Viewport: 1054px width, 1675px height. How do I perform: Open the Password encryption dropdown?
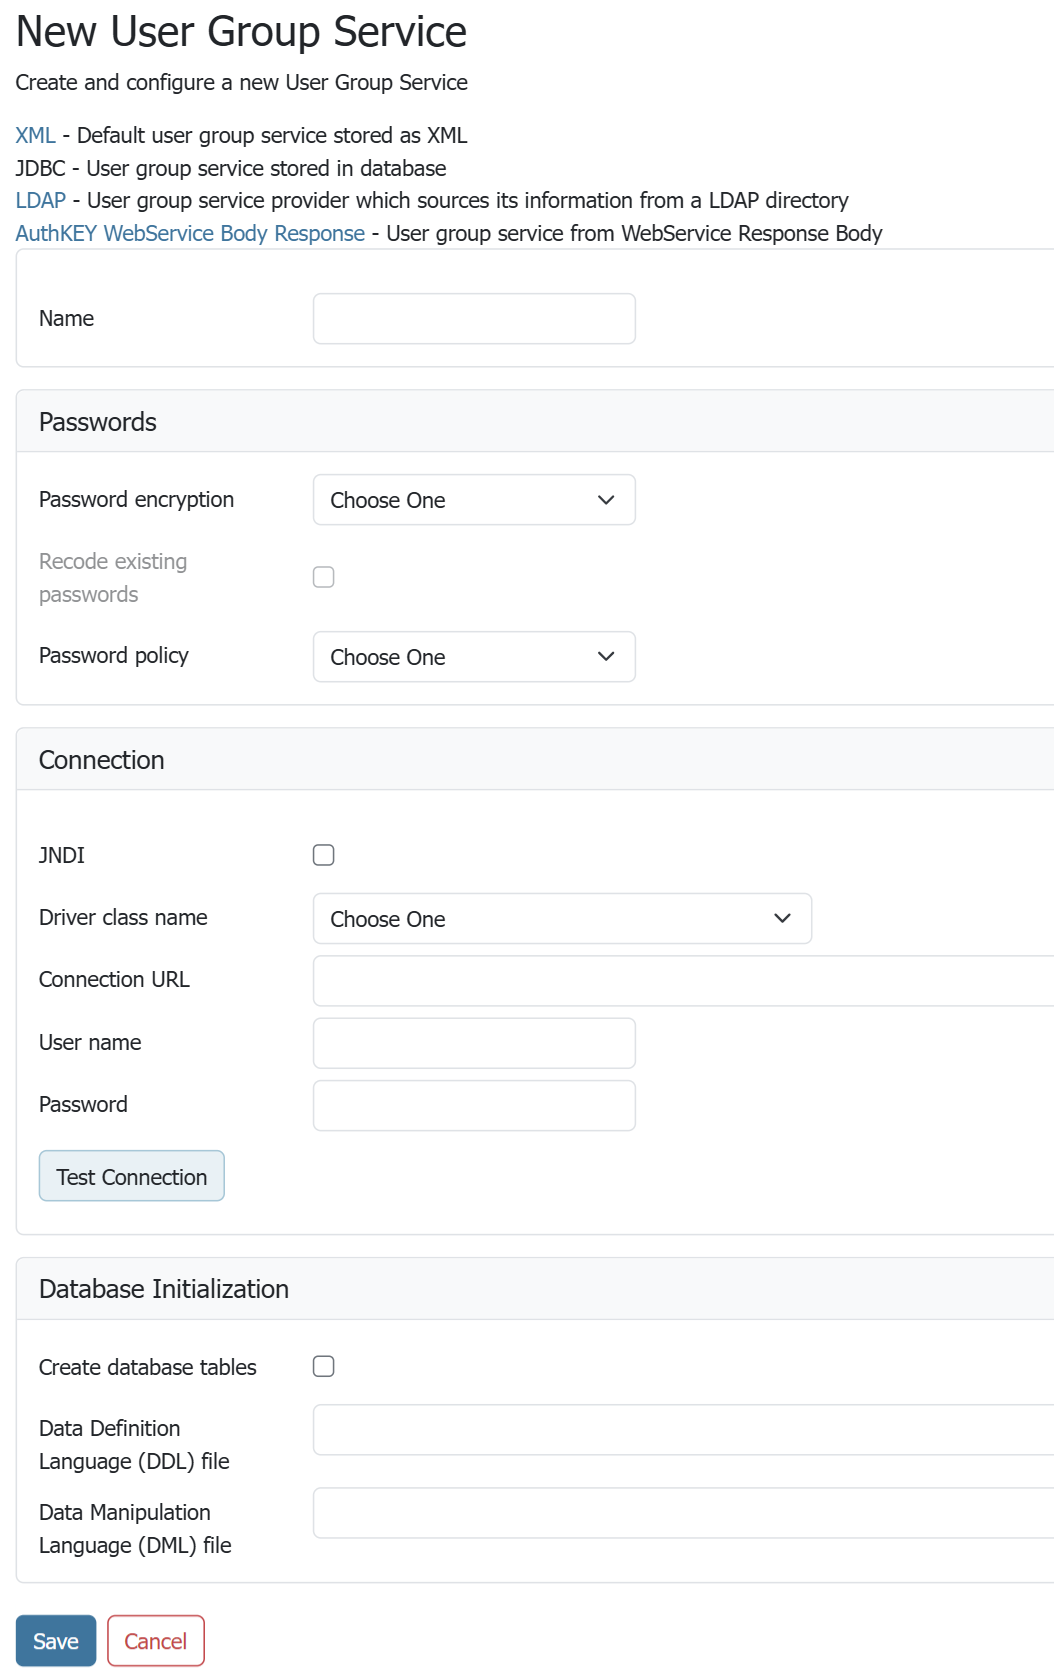point(474,500)
